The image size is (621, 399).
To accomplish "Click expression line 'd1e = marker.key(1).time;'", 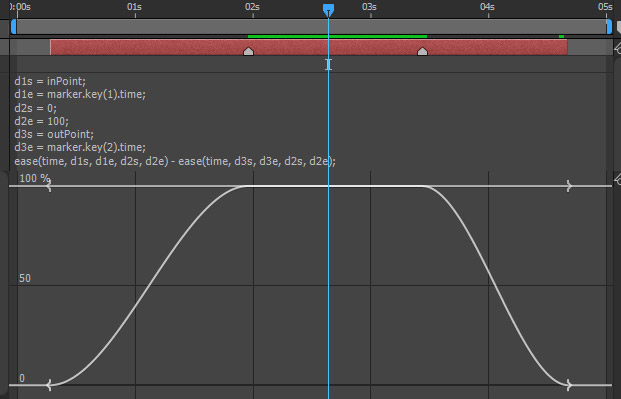I will coord(80,94).
